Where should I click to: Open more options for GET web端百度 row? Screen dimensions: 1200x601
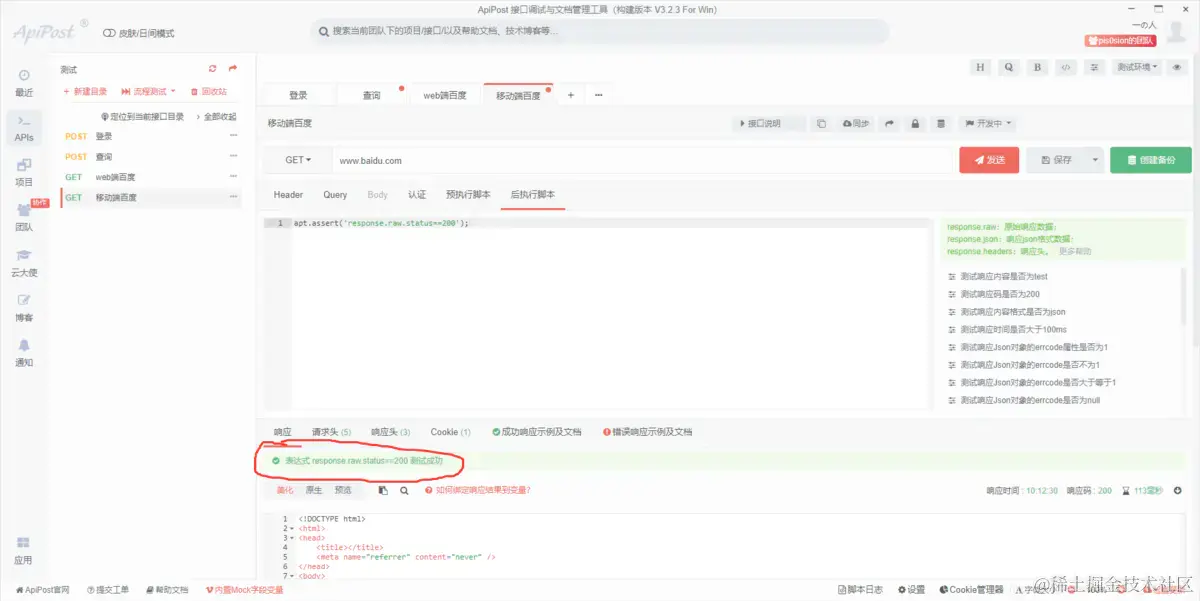click(x=234, y=177)
